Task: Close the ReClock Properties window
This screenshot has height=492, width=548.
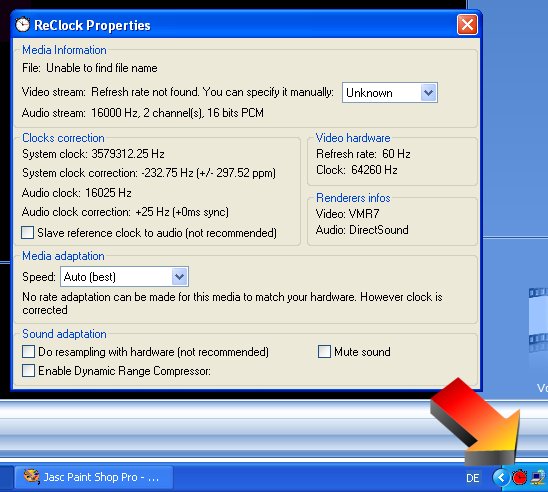Action: pos(467,25)
